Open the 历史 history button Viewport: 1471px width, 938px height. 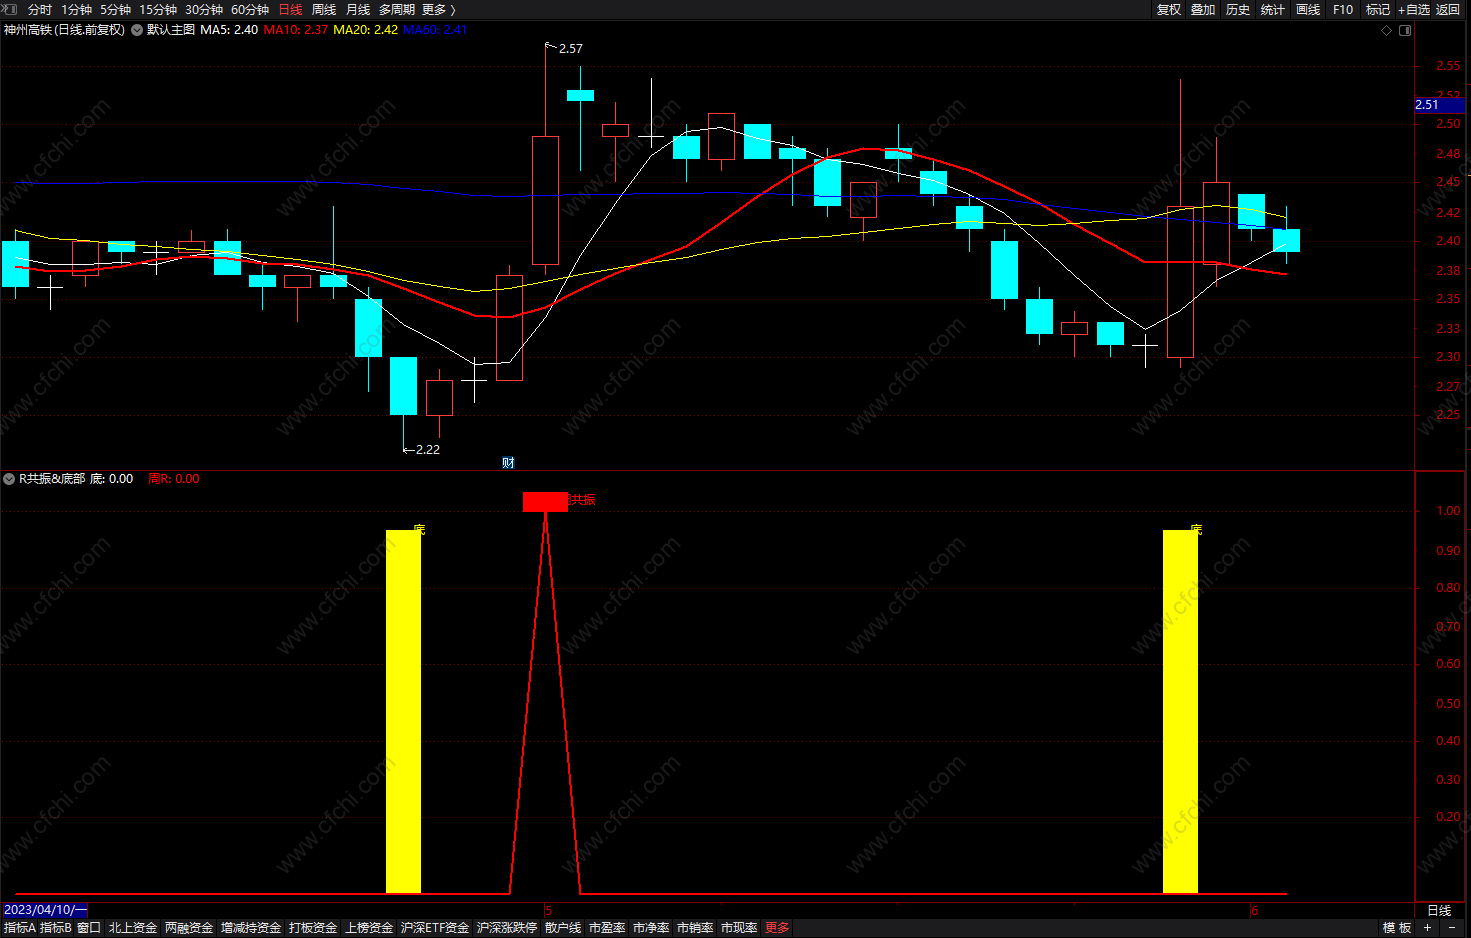click(x=1238, y=9)
